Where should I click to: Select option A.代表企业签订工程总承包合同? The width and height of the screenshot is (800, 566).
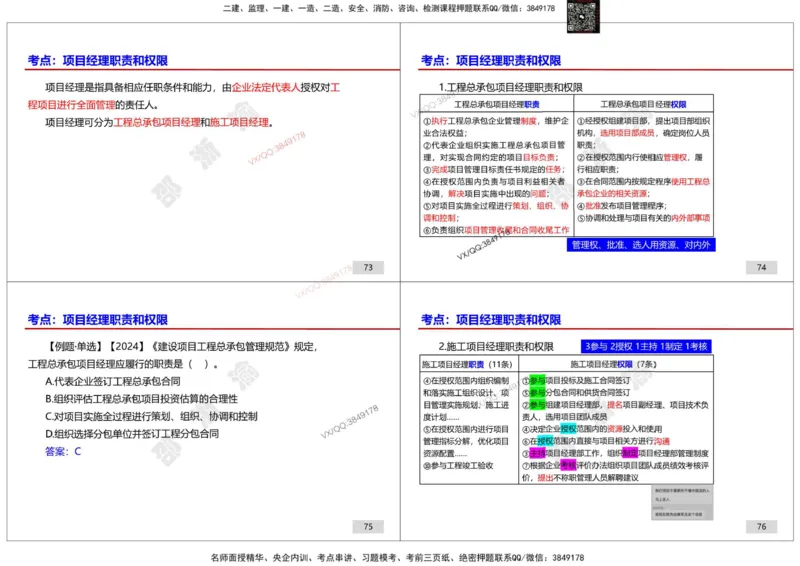[113, 382]
